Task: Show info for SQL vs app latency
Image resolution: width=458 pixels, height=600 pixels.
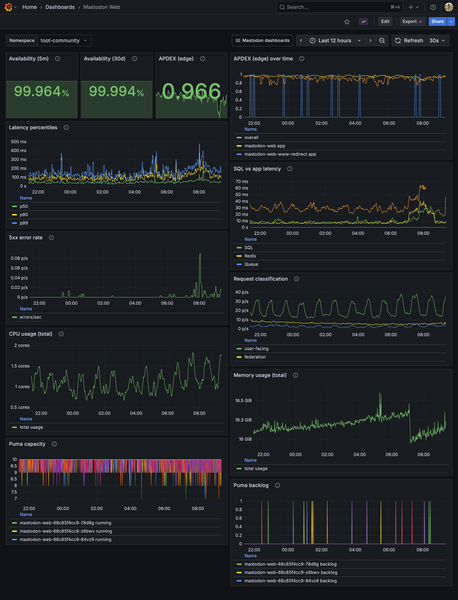Action: [290, 169]
